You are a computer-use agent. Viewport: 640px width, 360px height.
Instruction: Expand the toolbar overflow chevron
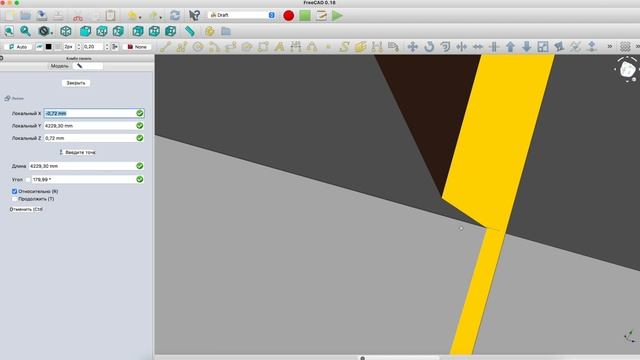pos(609,47)
